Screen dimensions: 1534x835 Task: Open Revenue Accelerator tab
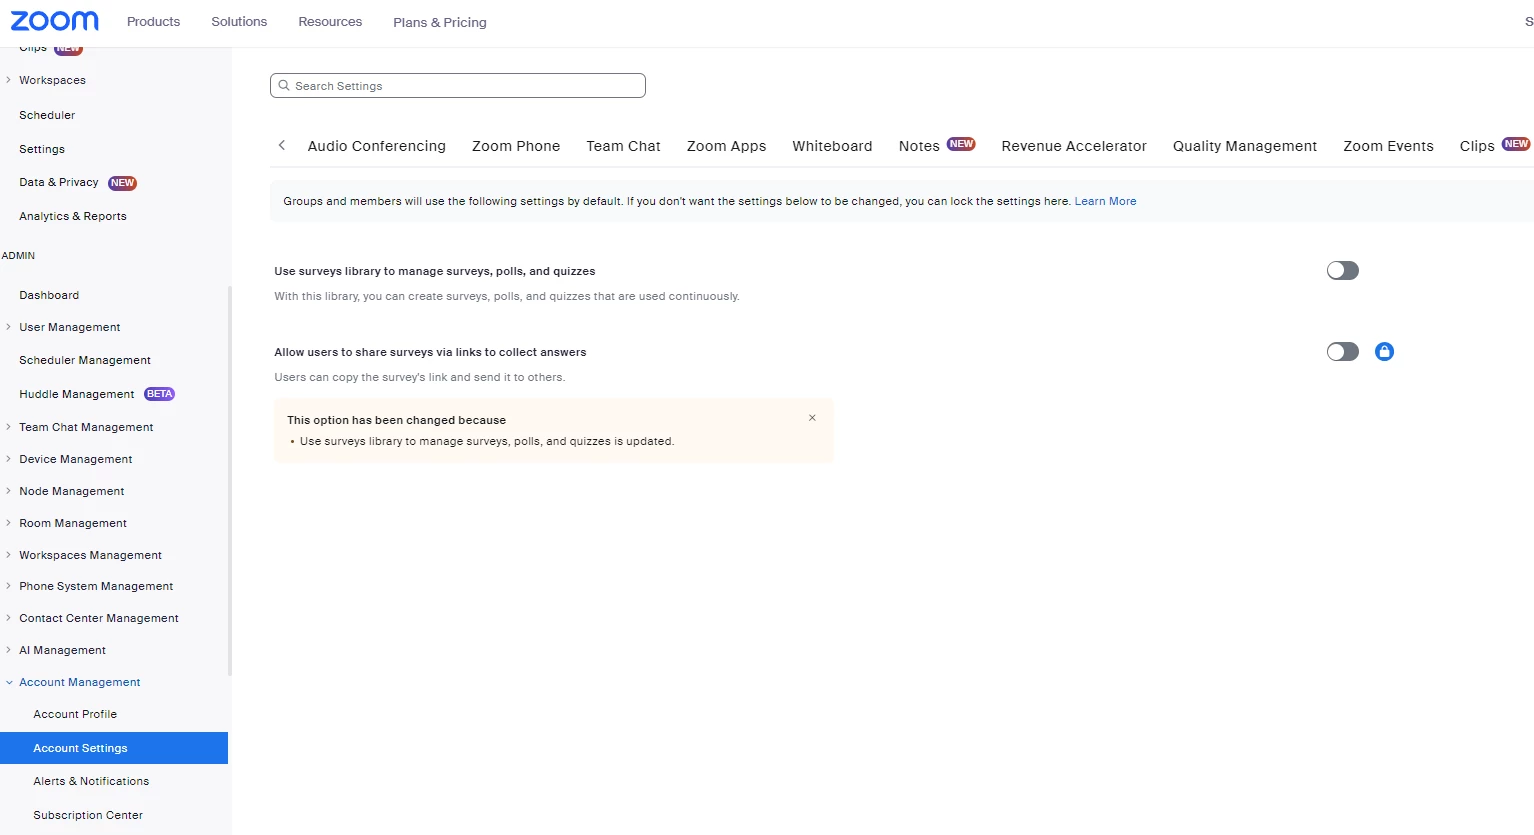point(1074,146)
